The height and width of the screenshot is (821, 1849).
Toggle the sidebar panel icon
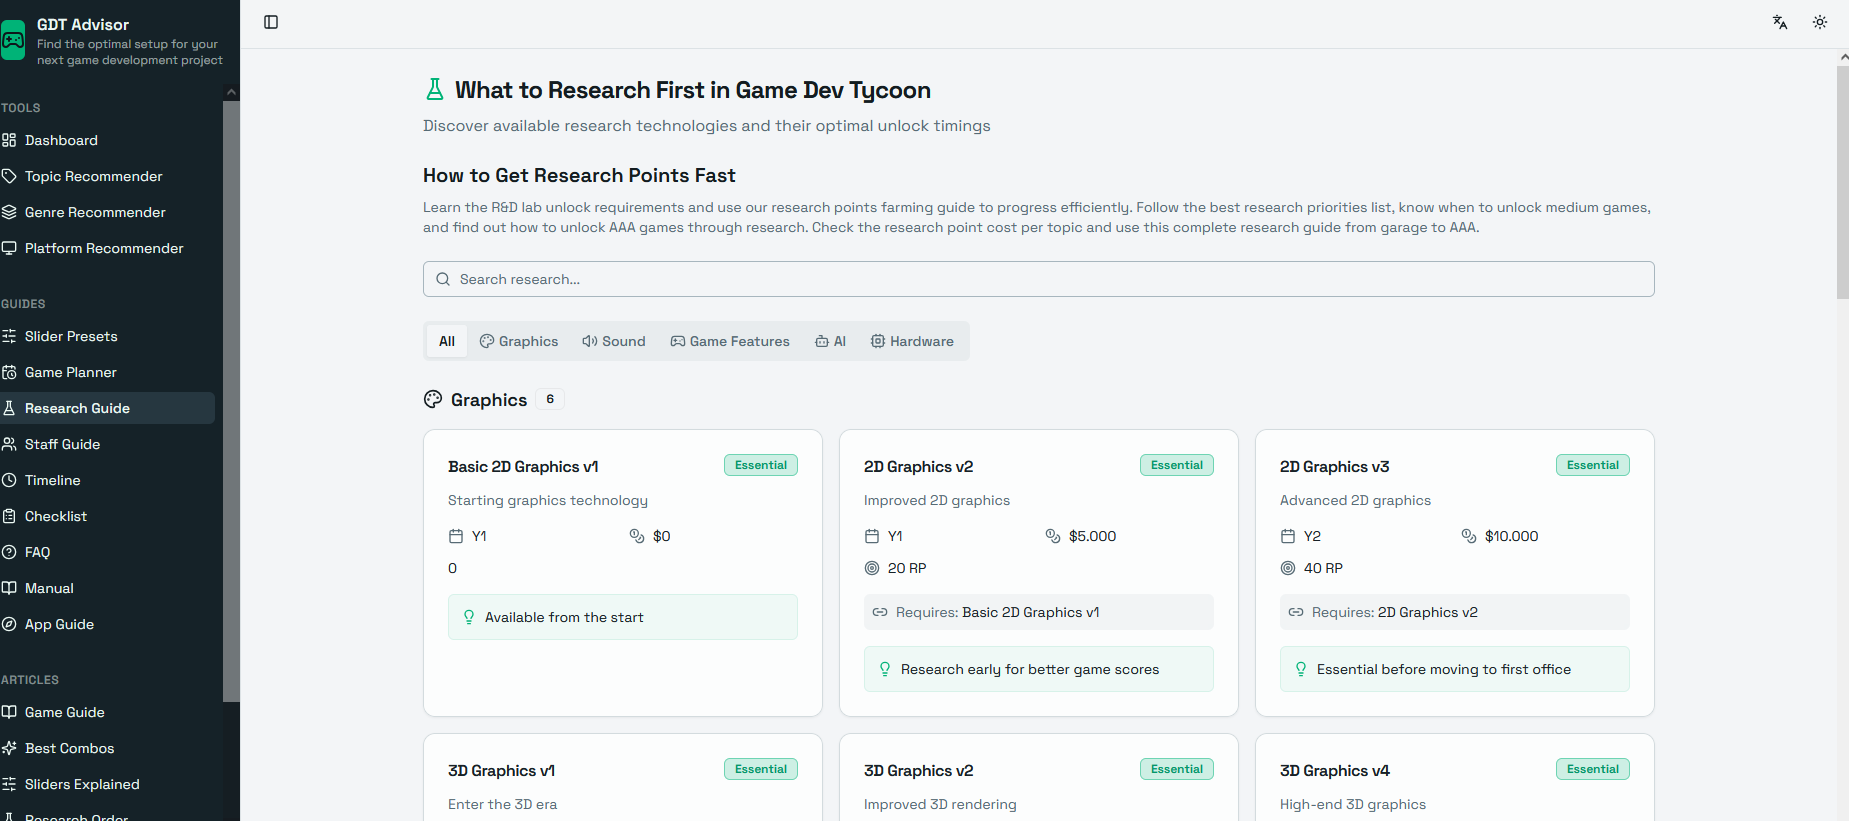click(x=271, y=22)
